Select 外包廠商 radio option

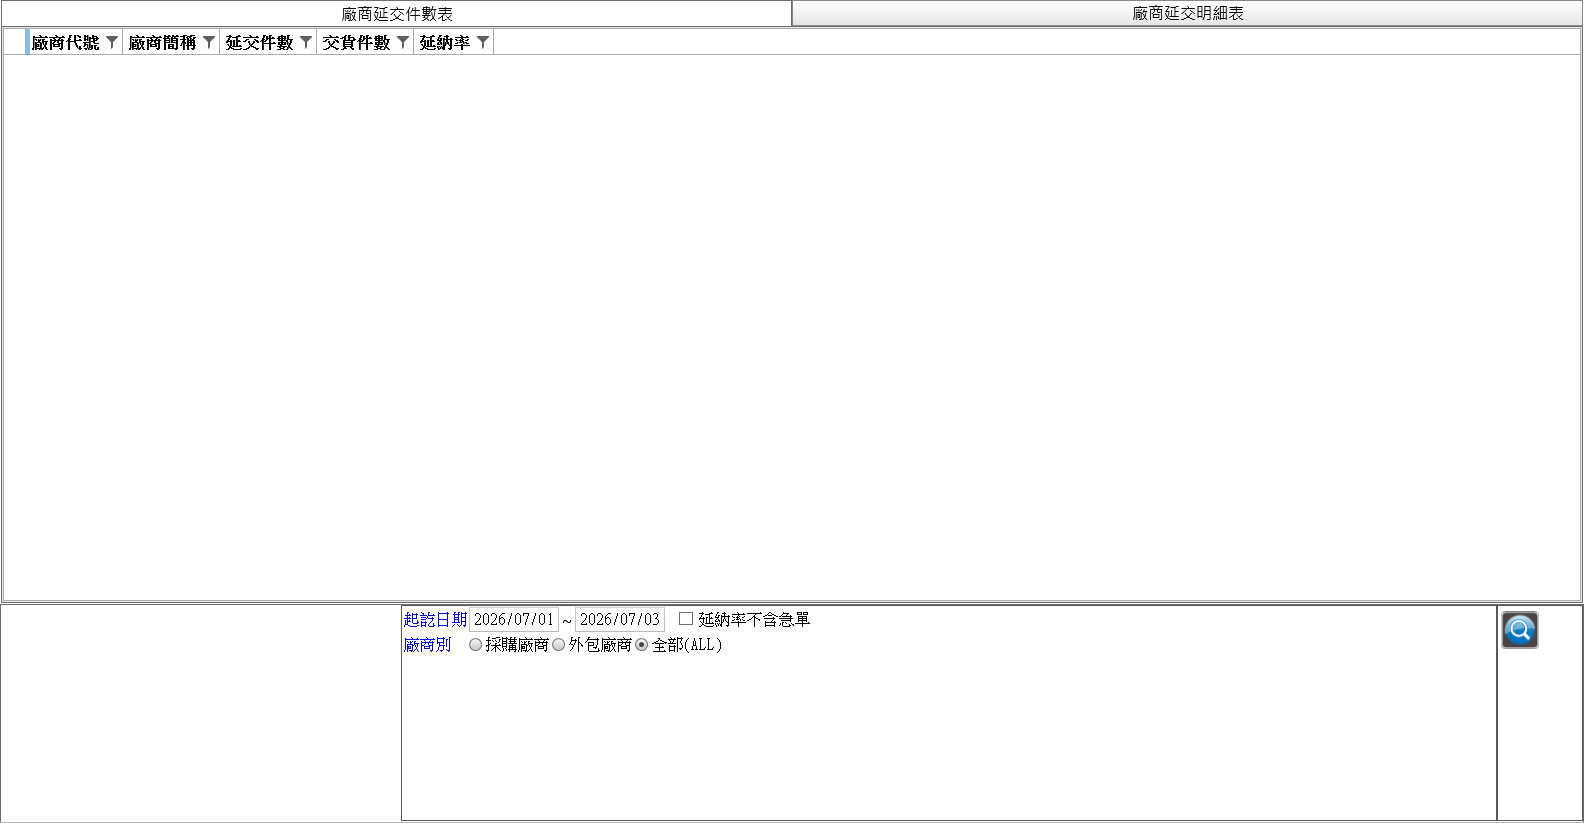point(559,645)
